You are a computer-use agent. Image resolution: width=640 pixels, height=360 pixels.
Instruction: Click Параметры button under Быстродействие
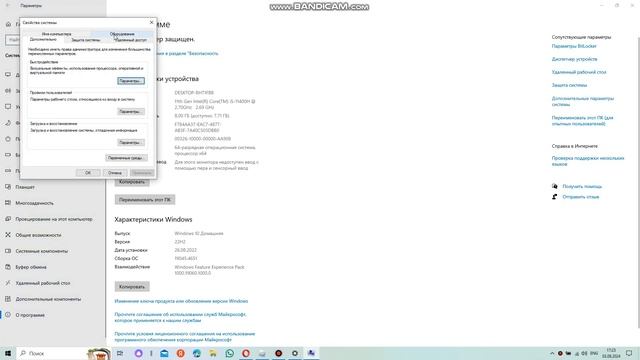(131, 81)
